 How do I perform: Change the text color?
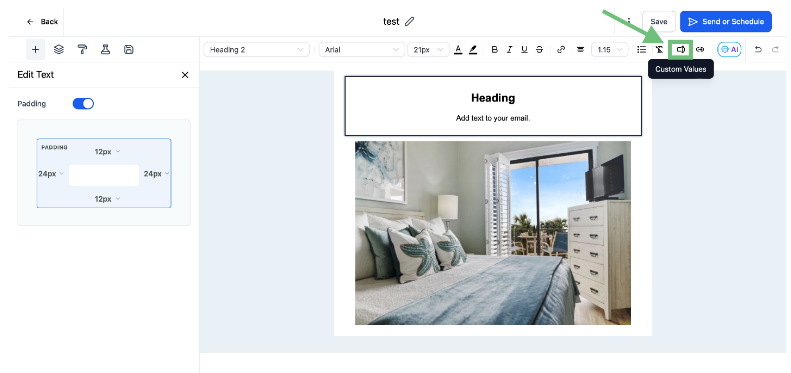click(458, 49)
